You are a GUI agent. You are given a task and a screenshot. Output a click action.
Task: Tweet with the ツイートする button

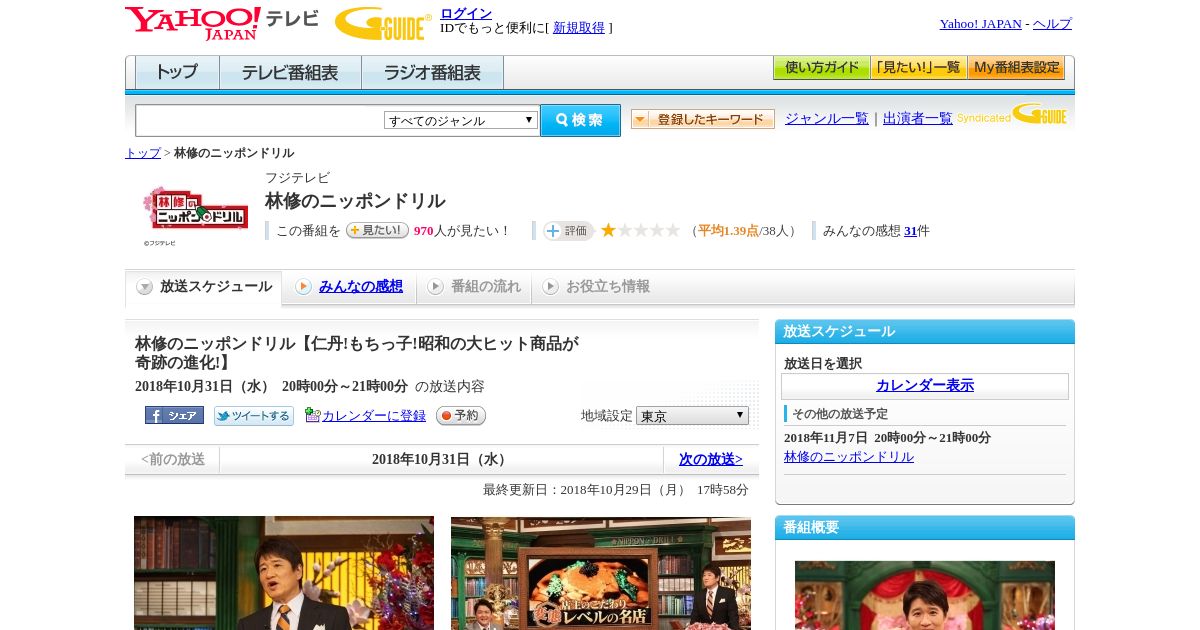(x=254, y=416)
